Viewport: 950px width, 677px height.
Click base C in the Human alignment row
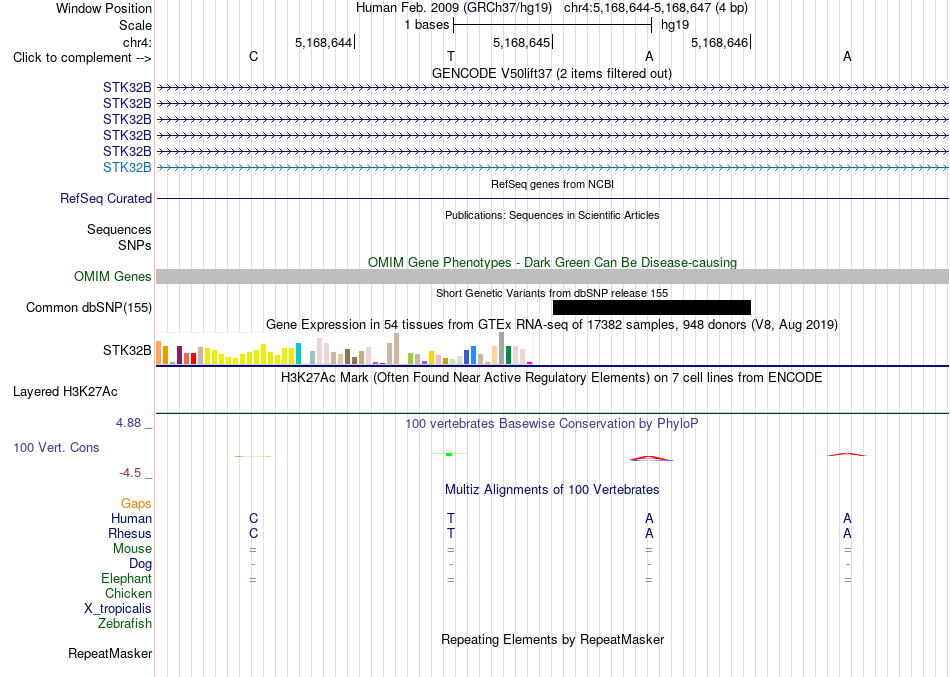click(x=253, y=519)
